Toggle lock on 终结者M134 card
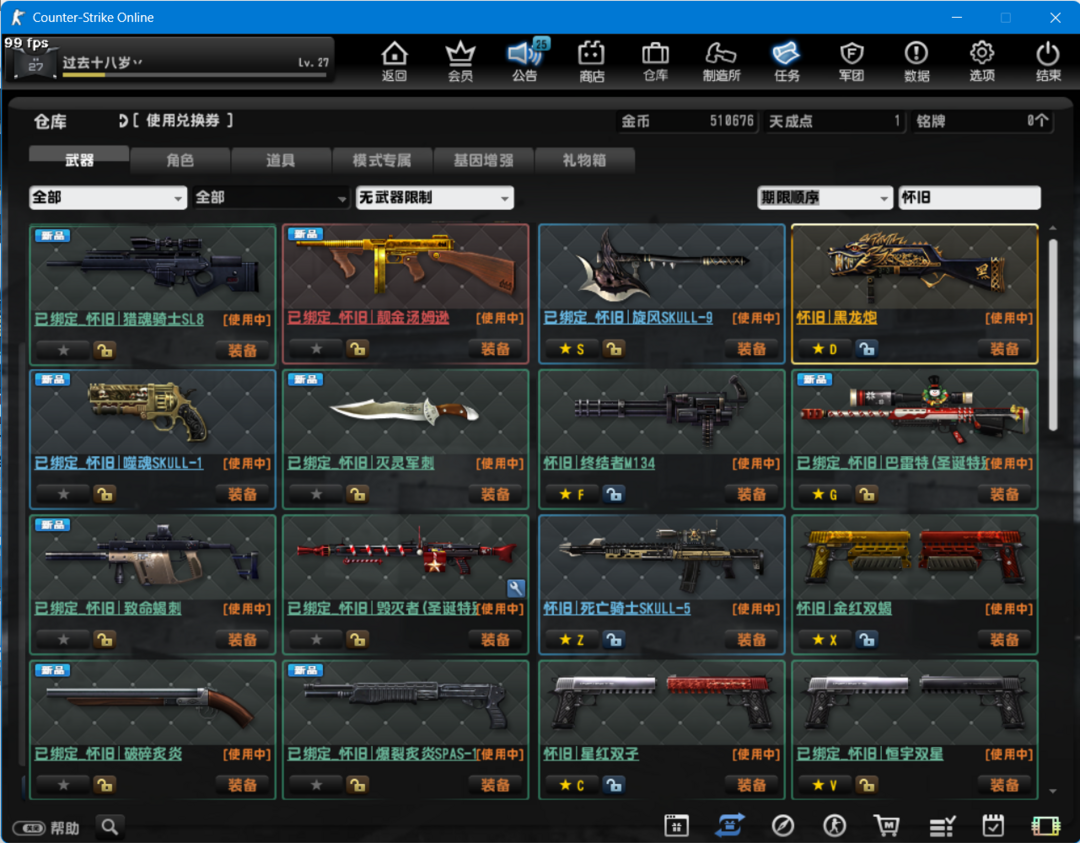This screenshot has width=1080, height=843. click(614, 494)
